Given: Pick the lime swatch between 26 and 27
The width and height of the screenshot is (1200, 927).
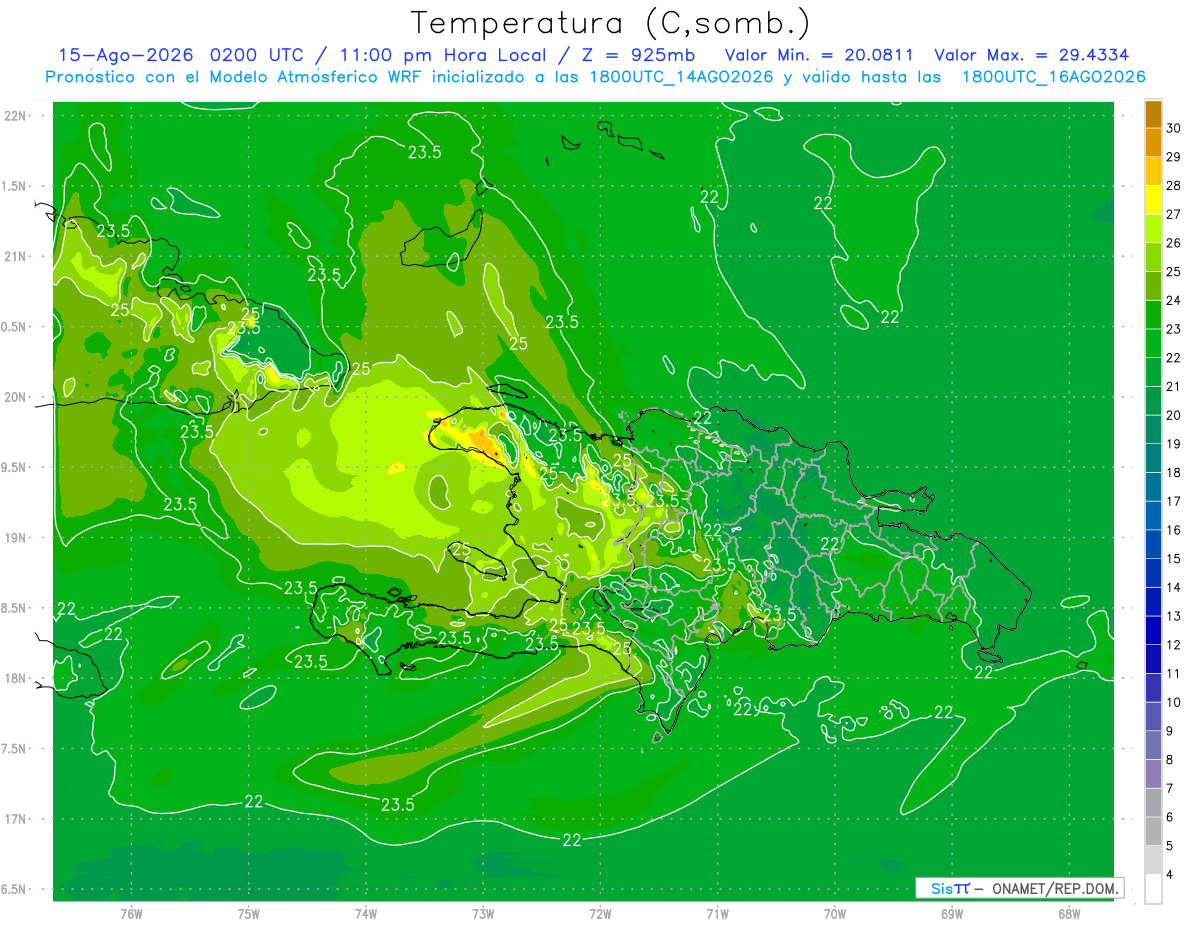Looking at the screenshot, I should pyautogui.click(x=1153, y=228).
